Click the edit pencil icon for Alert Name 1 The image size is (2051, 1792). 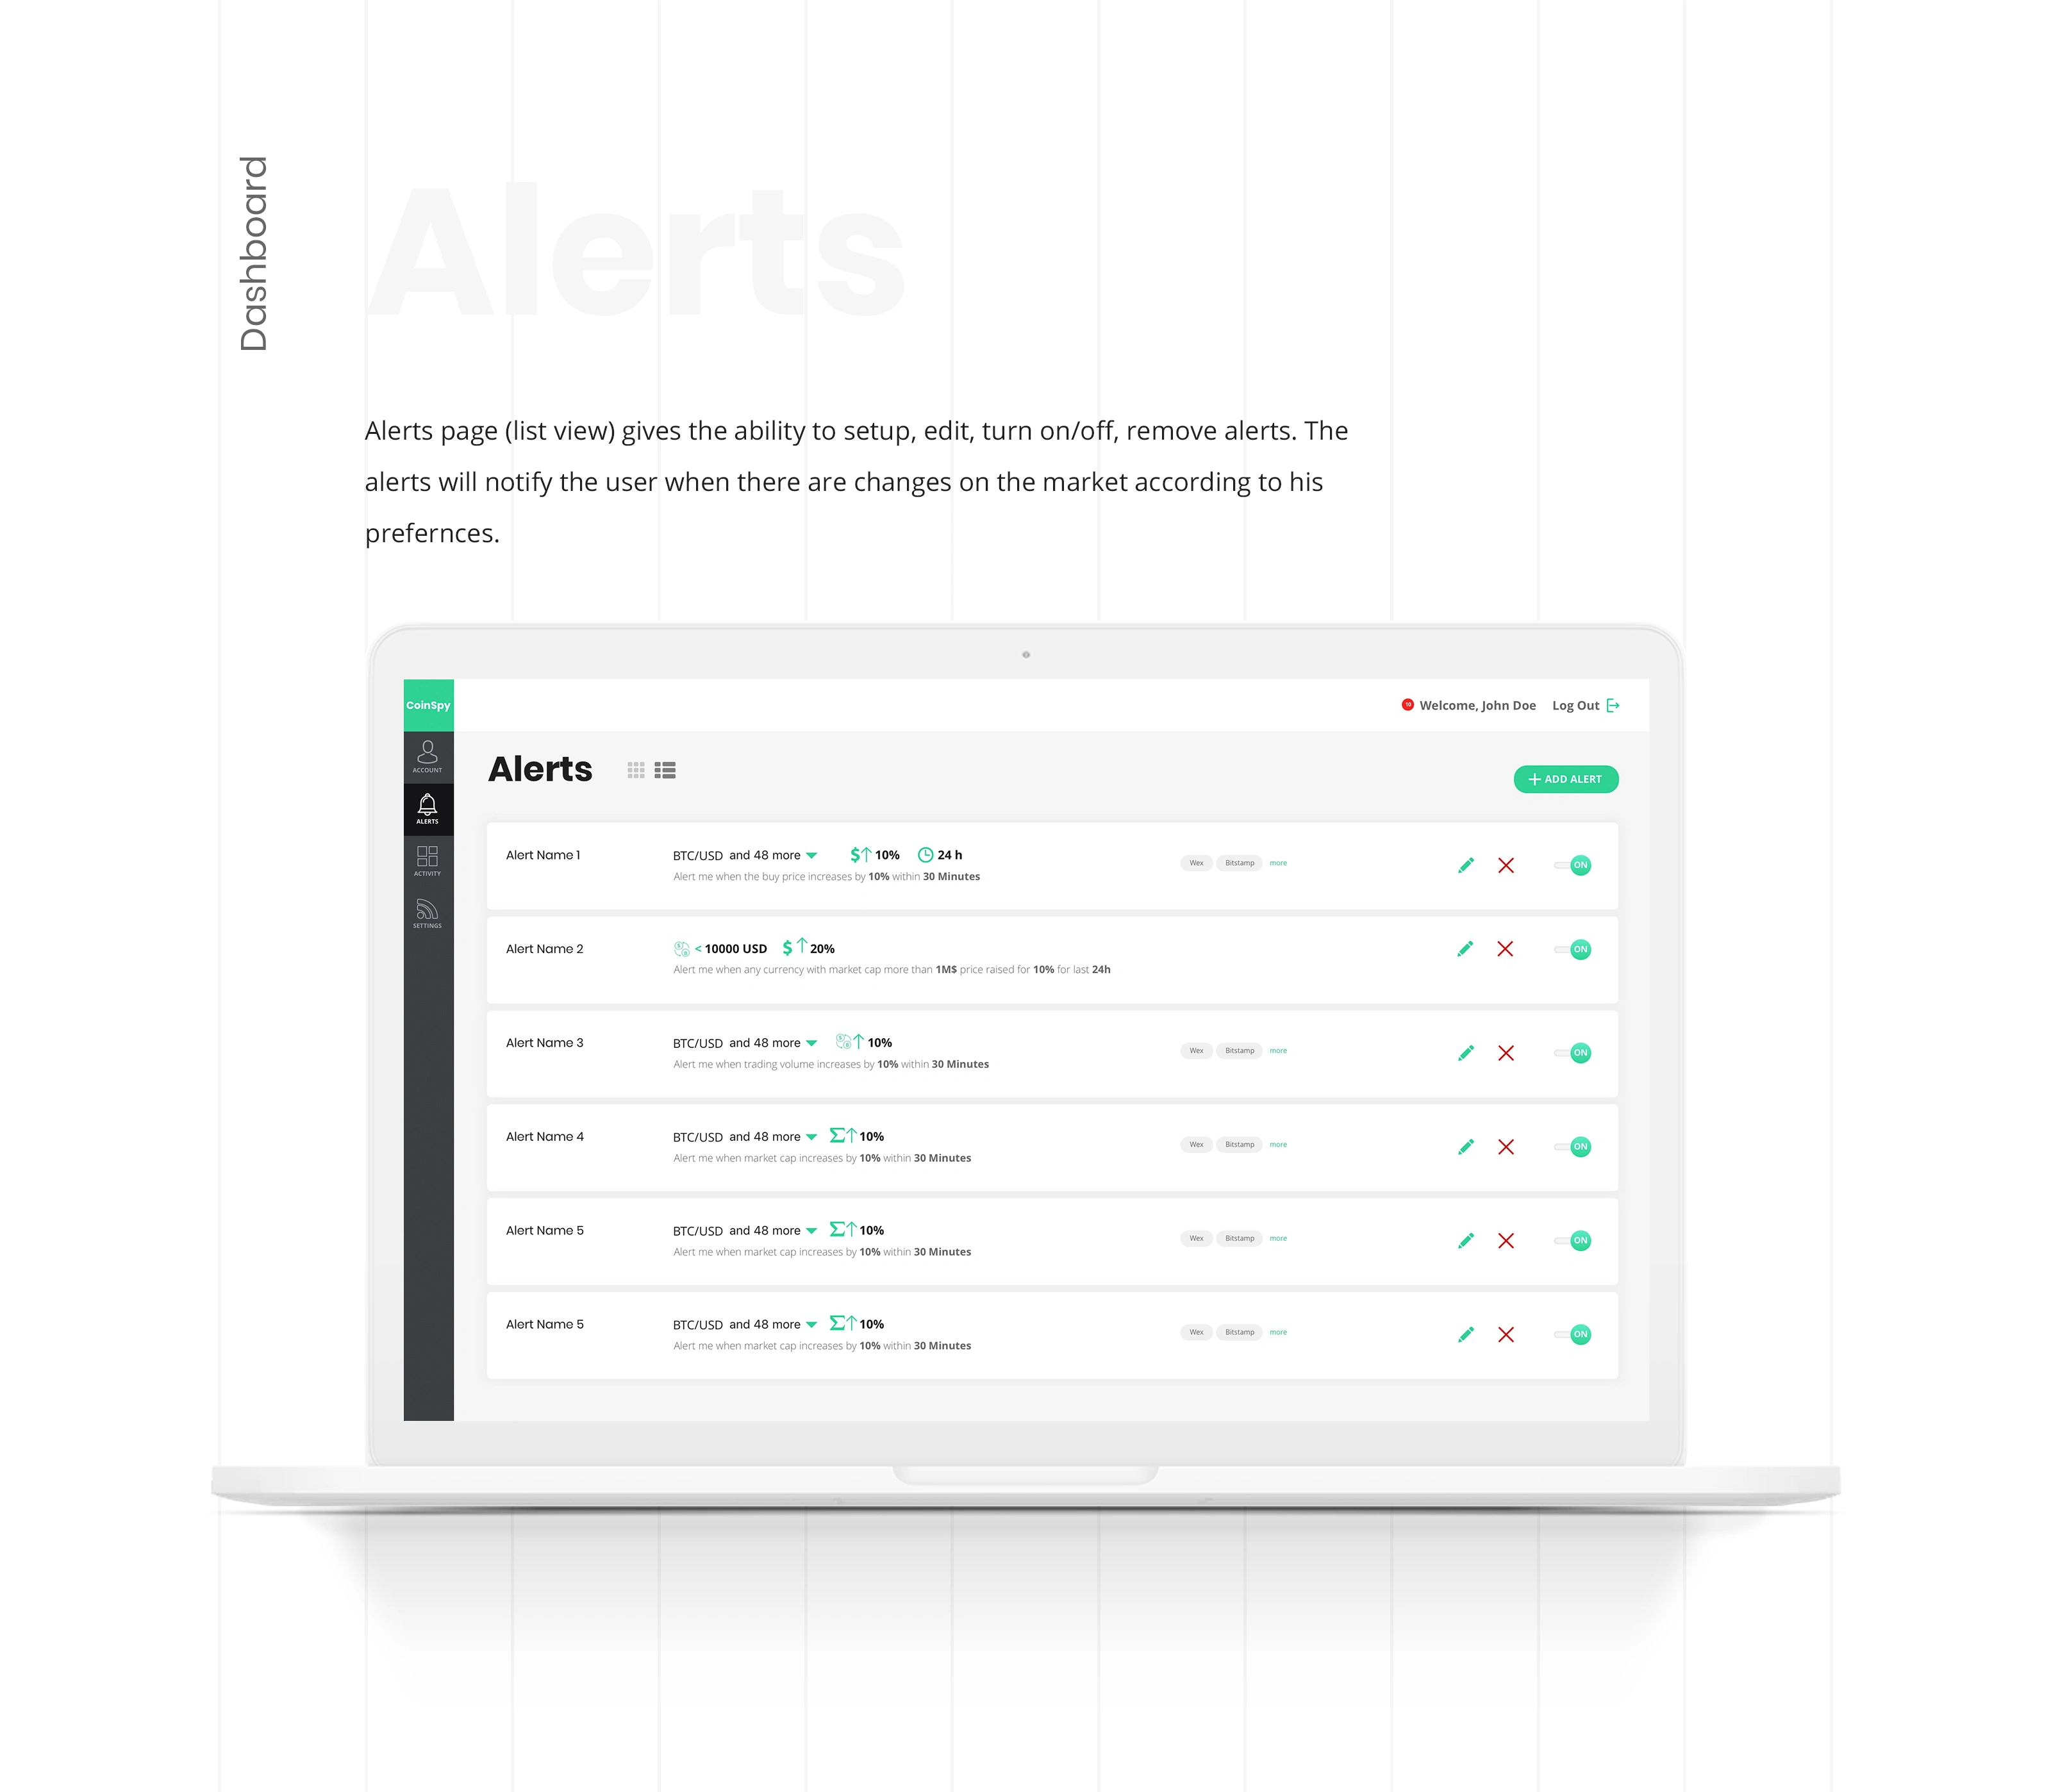pyautogui.click(x=1465, y=865)
